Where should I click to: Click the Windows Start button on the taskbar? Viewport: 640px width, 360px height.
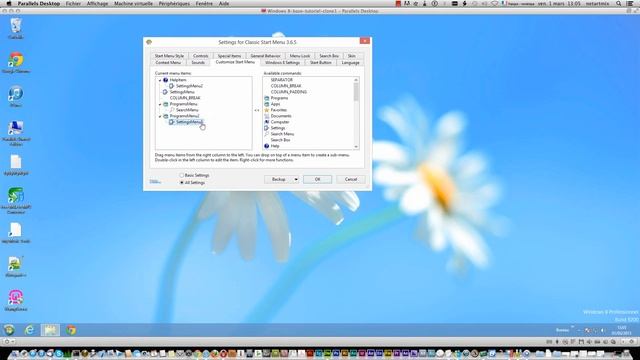click(x=9, y=330)
